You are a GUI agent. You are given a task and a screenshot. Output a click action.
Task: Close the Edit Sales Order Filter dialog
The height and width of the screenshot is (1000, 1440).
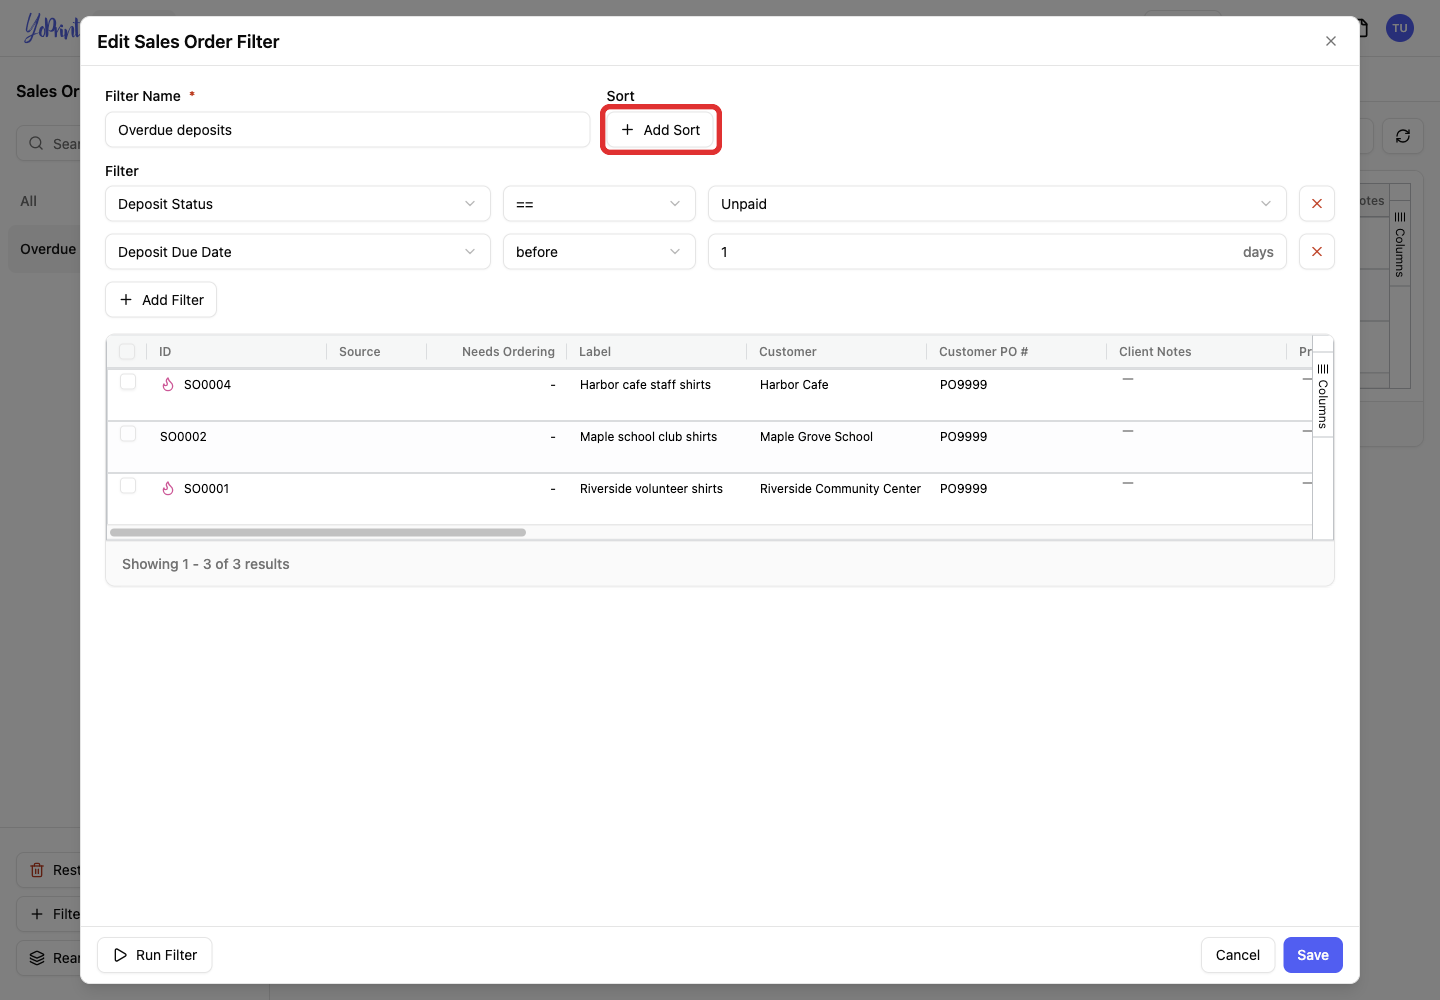coord(1330,41)
